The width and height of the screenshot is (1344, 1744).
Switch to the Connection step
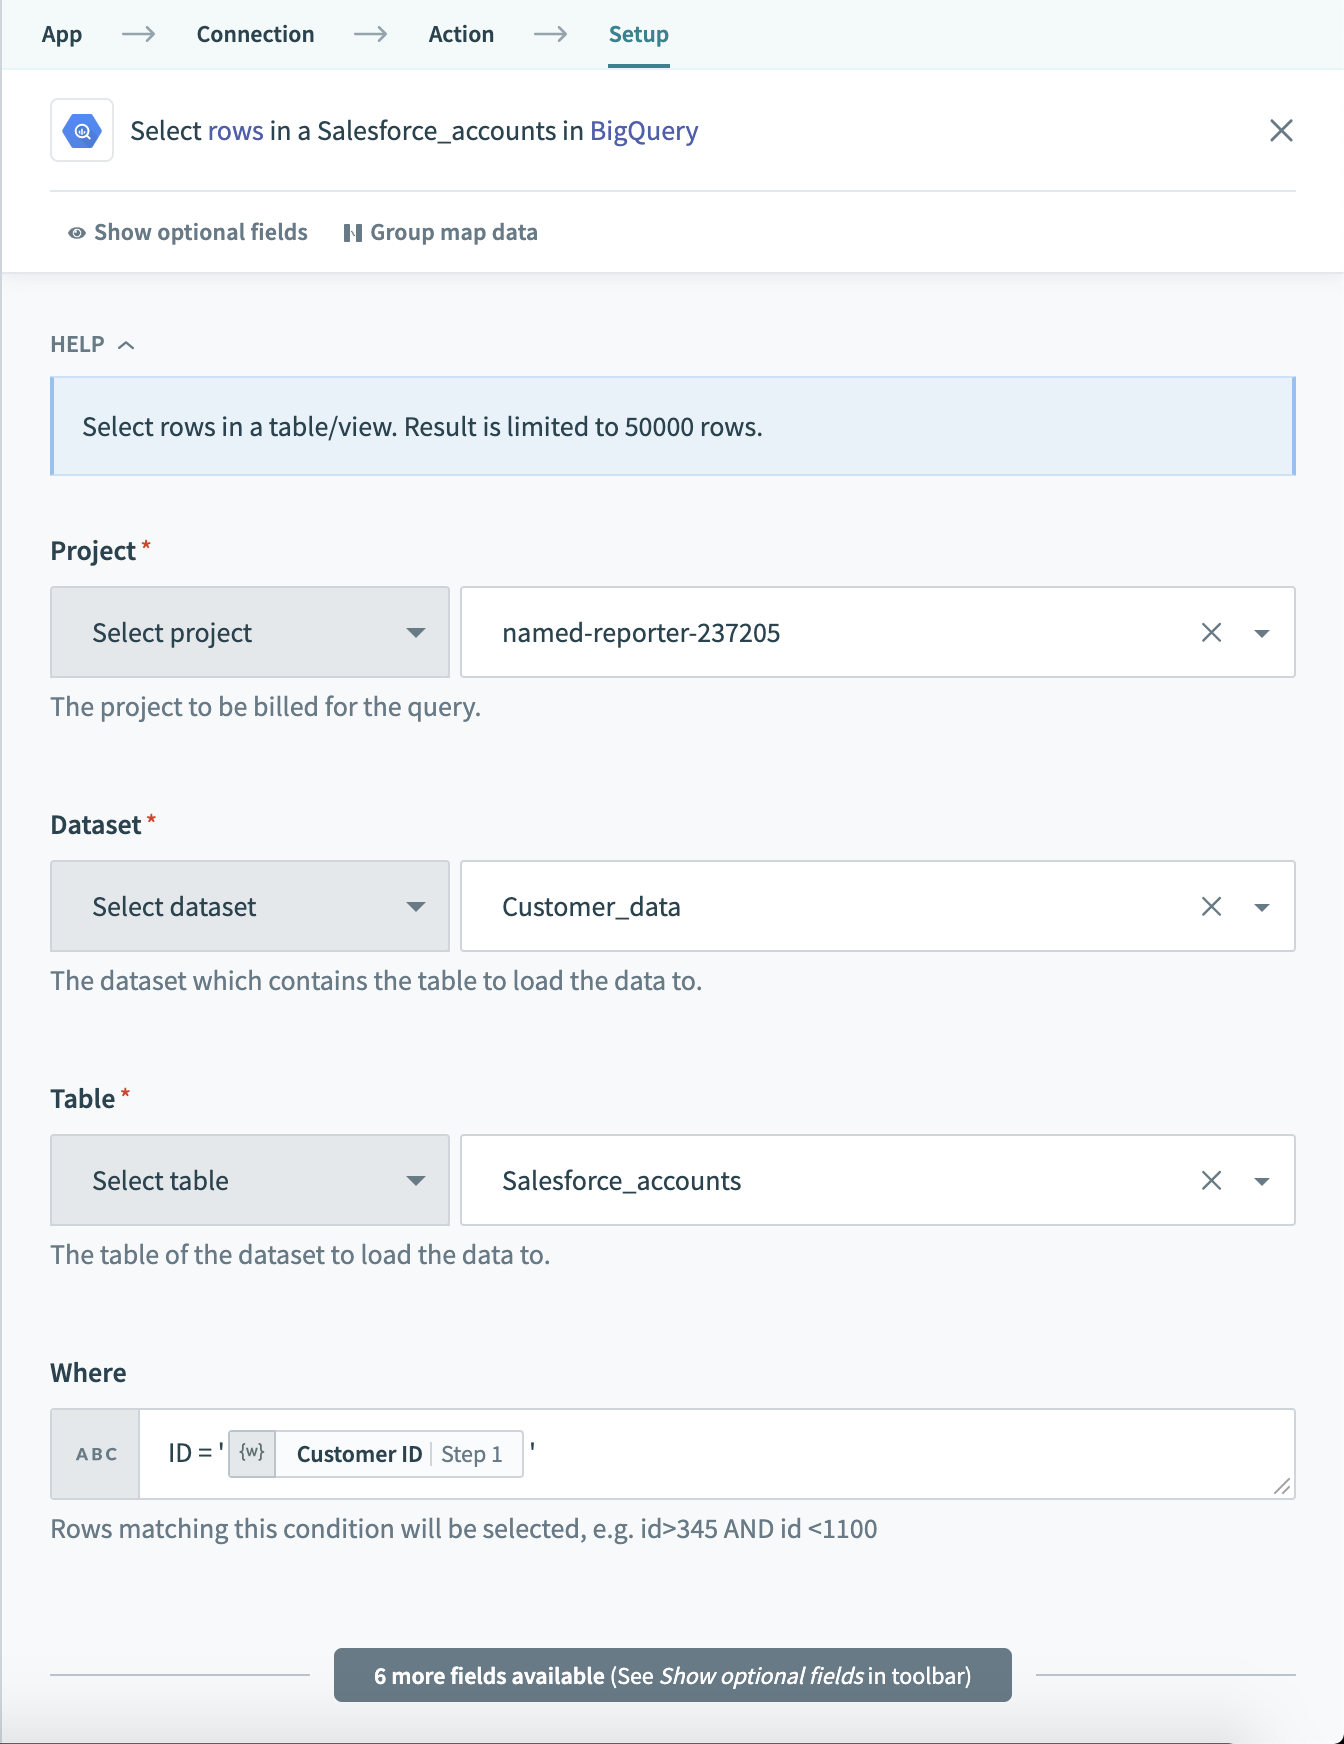coord(255,33)
